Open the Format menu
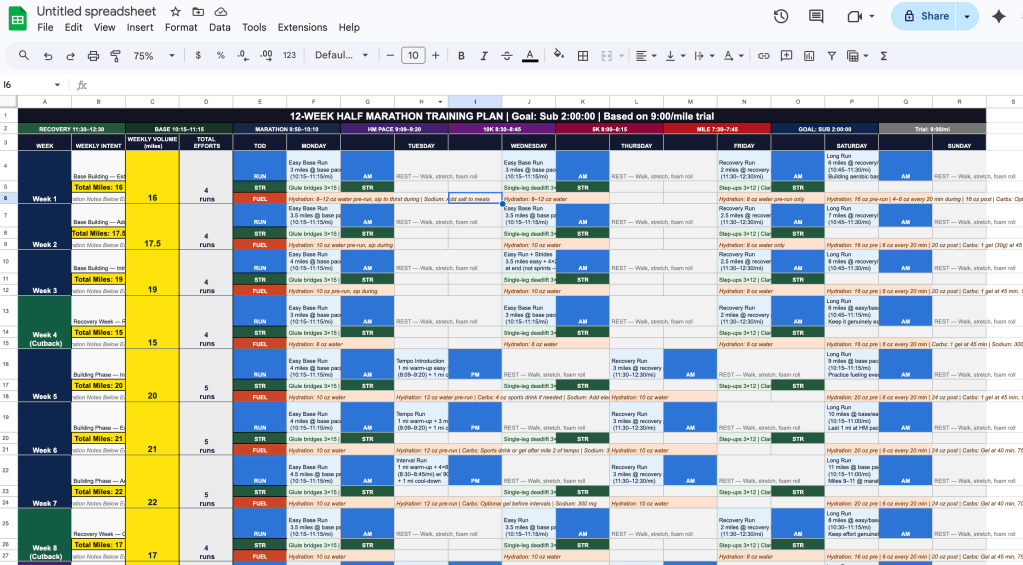1023x565 pixels. tap(181, 27)
